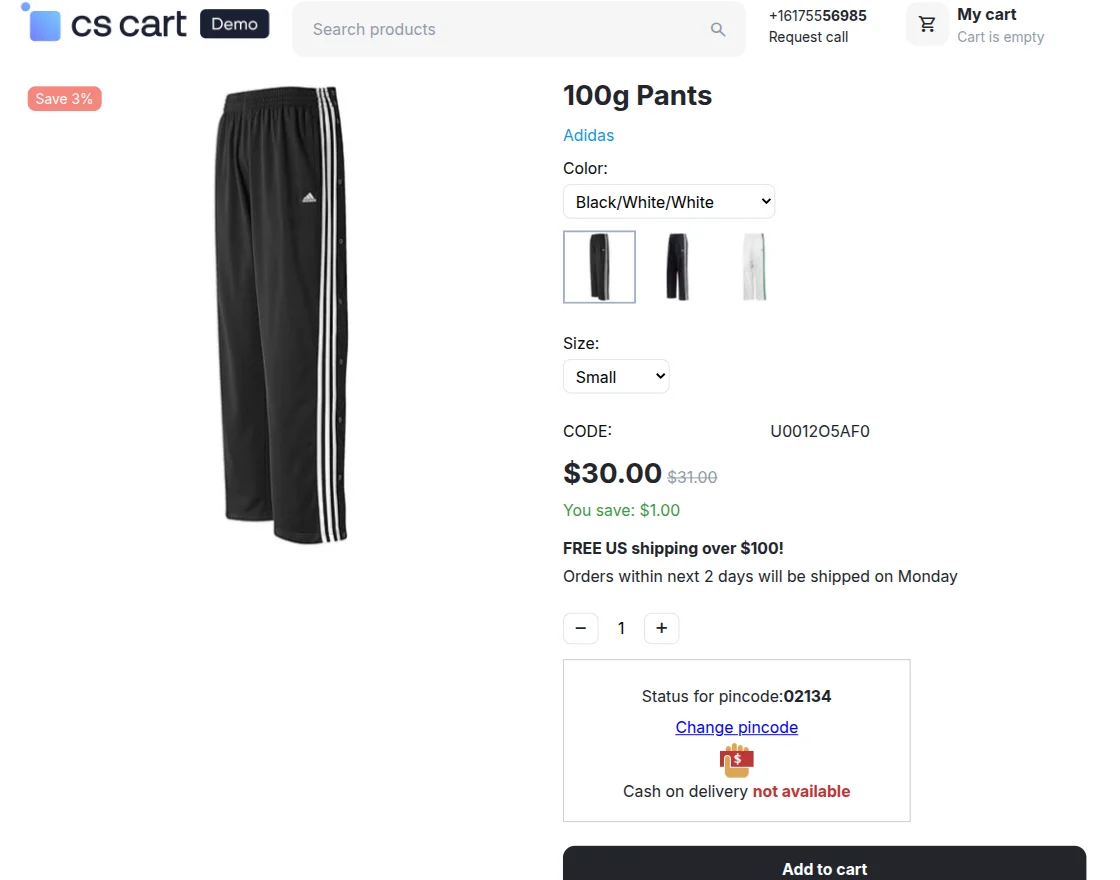Click the Demo badge
1120x880 pixels.
(234, 24)
